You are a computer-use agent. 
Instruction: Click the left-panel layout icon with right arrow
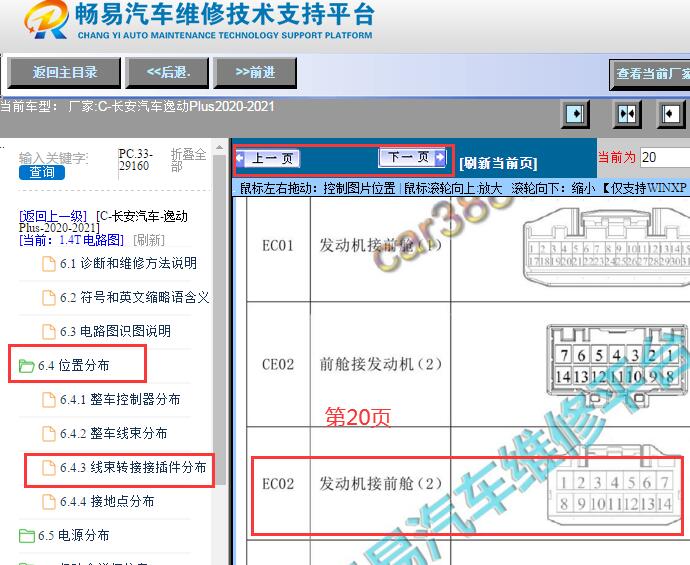(575, 114)
